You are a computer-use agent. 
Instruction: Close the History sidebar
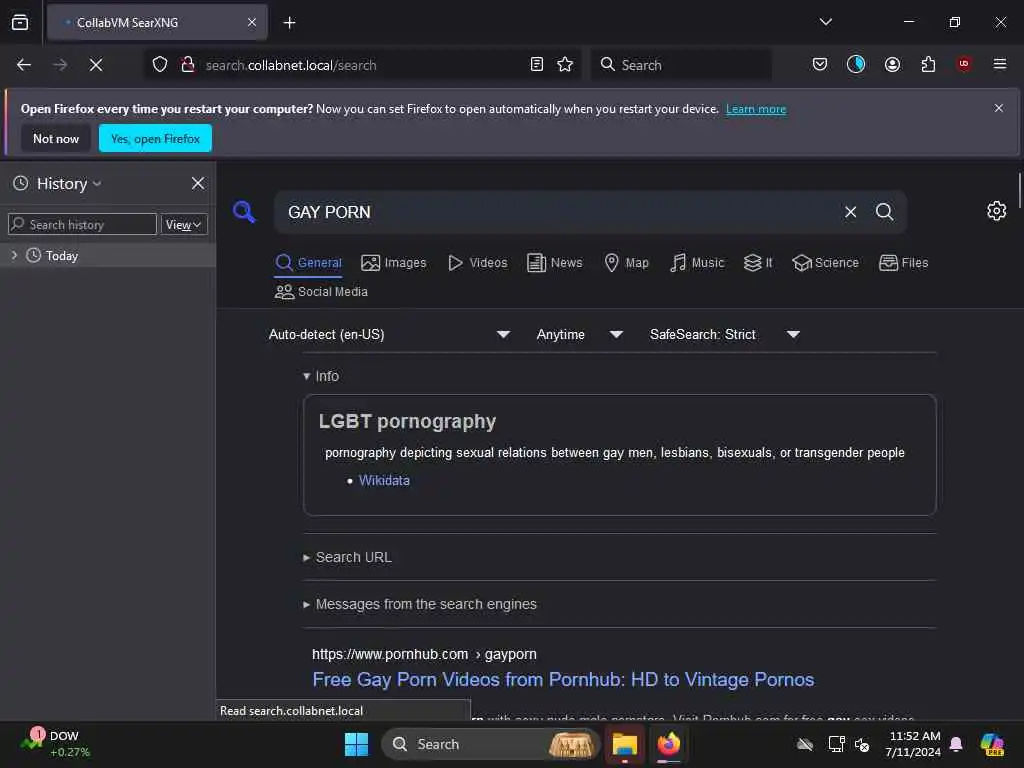198,184
